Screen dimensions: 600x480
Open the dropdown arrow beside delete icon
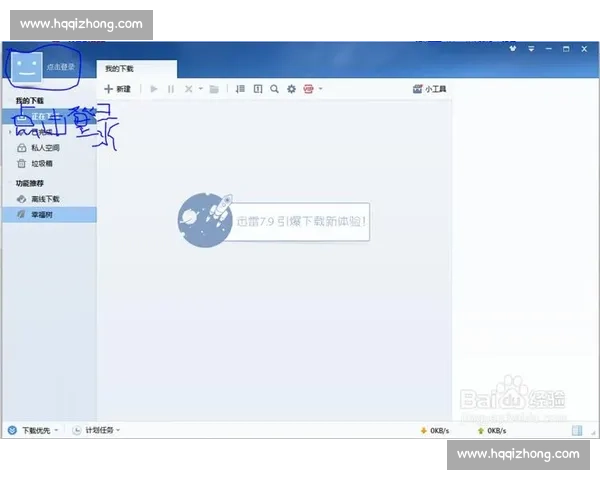point(201,89)
